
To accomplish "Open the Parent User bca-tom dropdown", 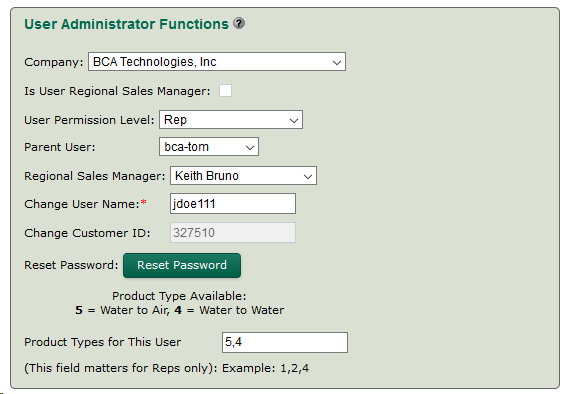I will [209, 147].
